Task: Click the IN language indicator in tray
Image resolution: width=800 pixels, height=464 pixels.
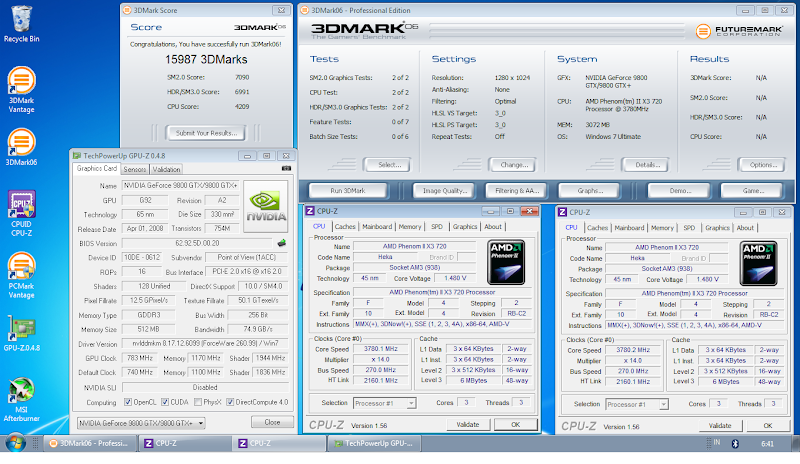Action: pyautogui.click(x=717, y=442)
